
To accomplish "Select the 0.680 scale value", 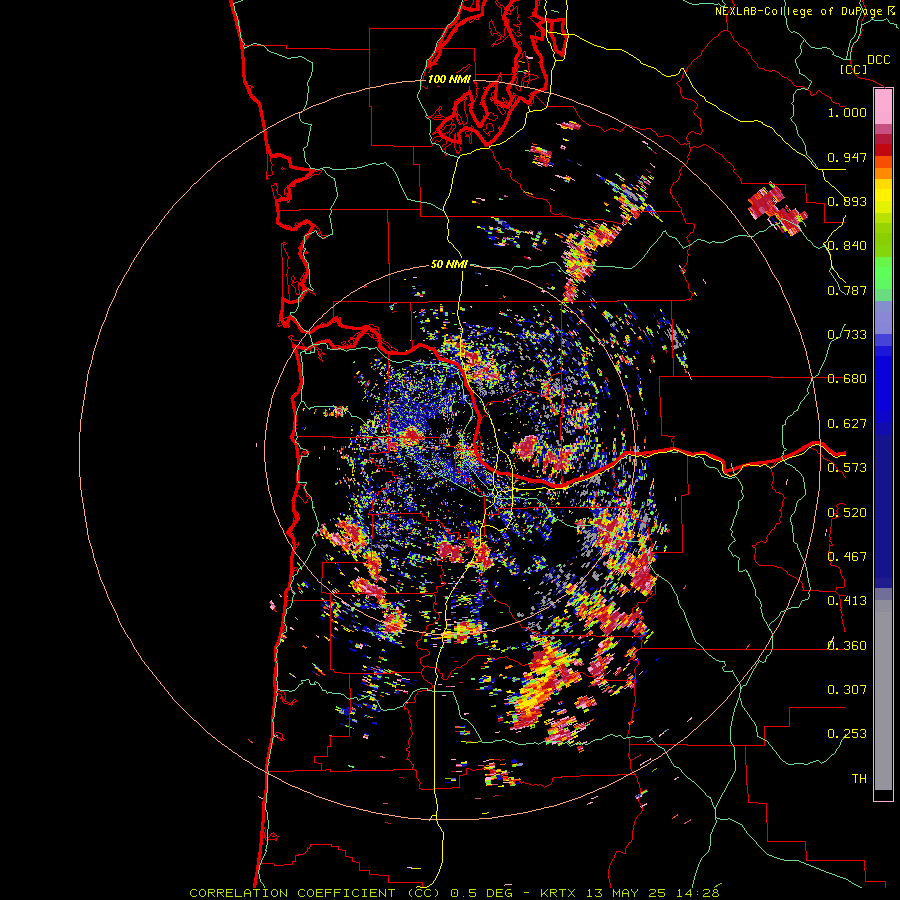I will pyautogui.click(x=847, y=379).
